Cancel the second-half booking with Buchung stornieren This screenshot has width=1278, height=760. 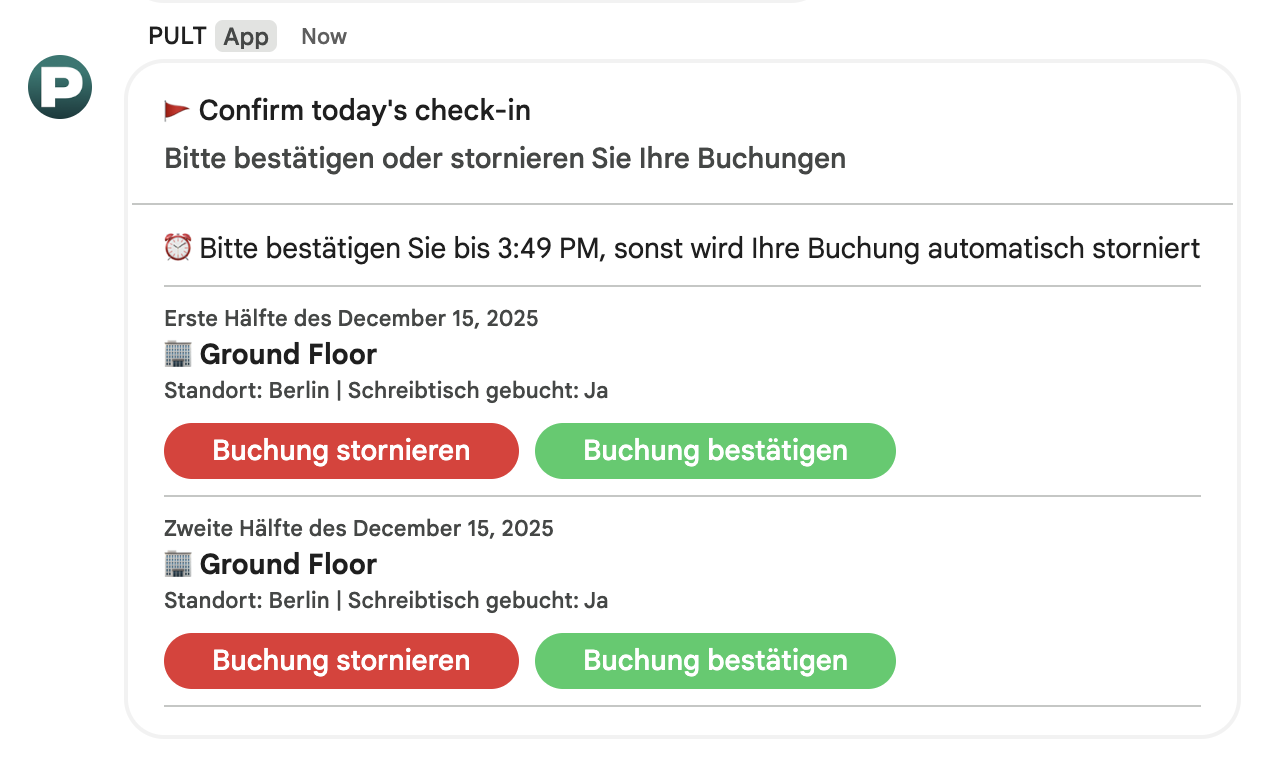pos(341,661)
